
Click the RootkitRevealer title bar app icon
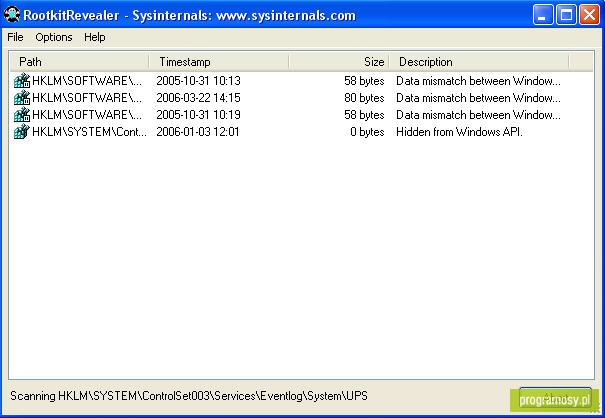coord(12,15)
